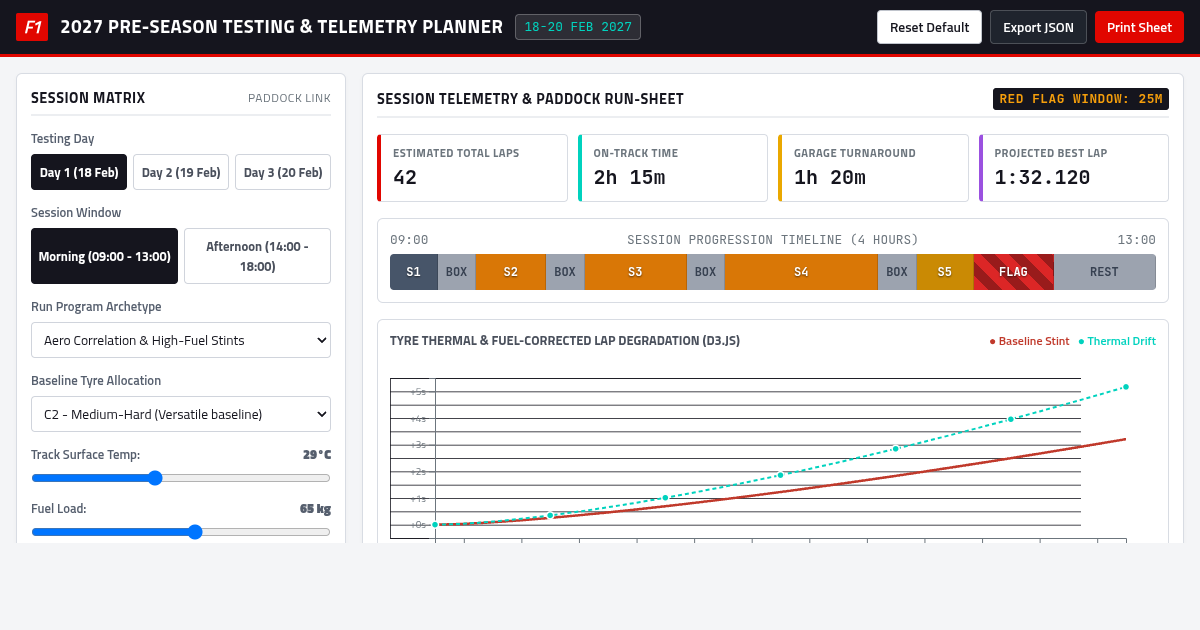Open the Paddock Link label
The height and width of the screenshot is (630, 1200).
click(289, 98)
